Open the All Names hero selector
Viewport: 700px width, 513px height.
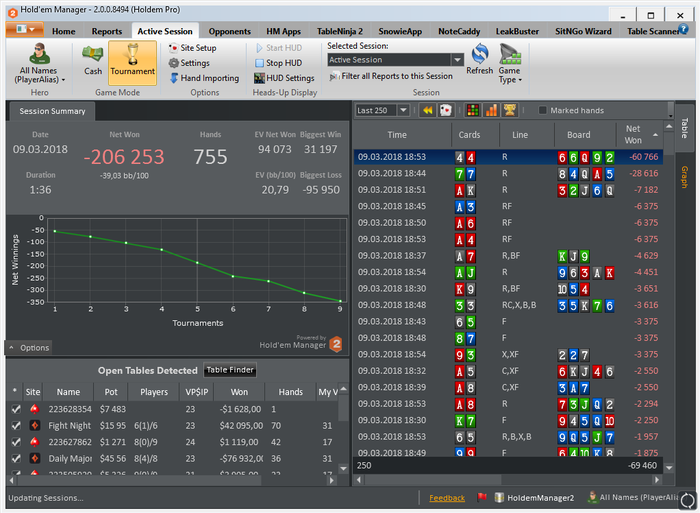tap(40, 63)
